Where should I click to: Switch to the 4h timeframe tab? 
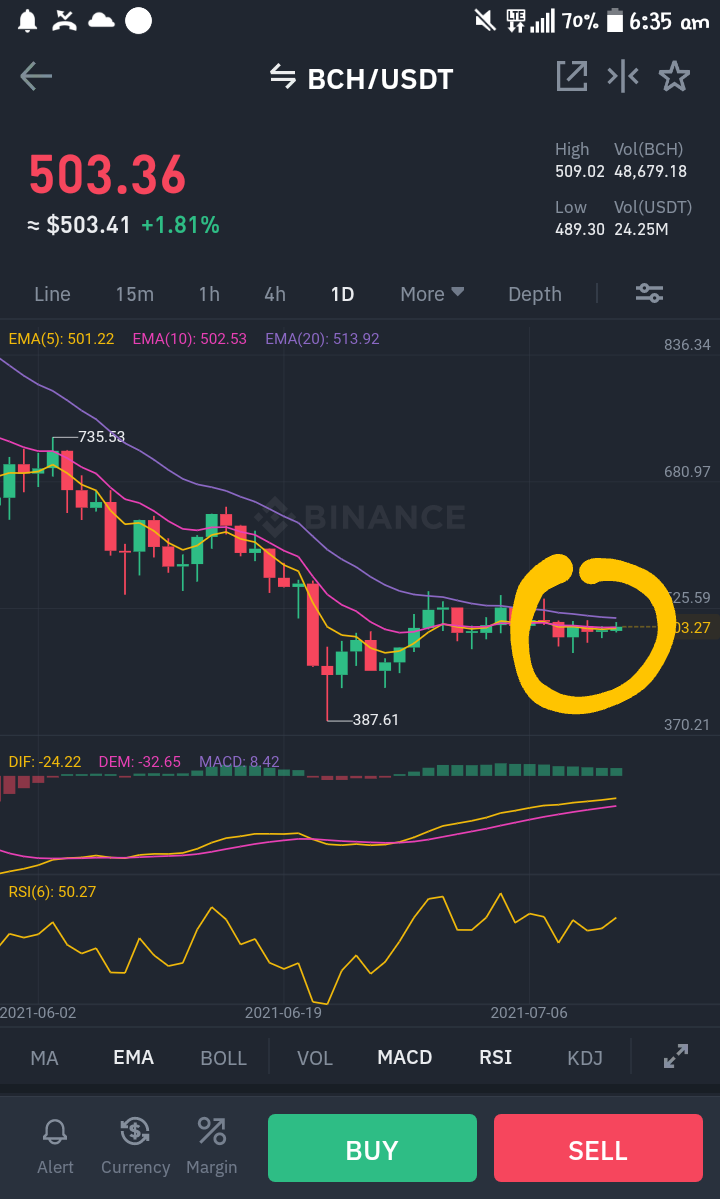coord(274,294)
